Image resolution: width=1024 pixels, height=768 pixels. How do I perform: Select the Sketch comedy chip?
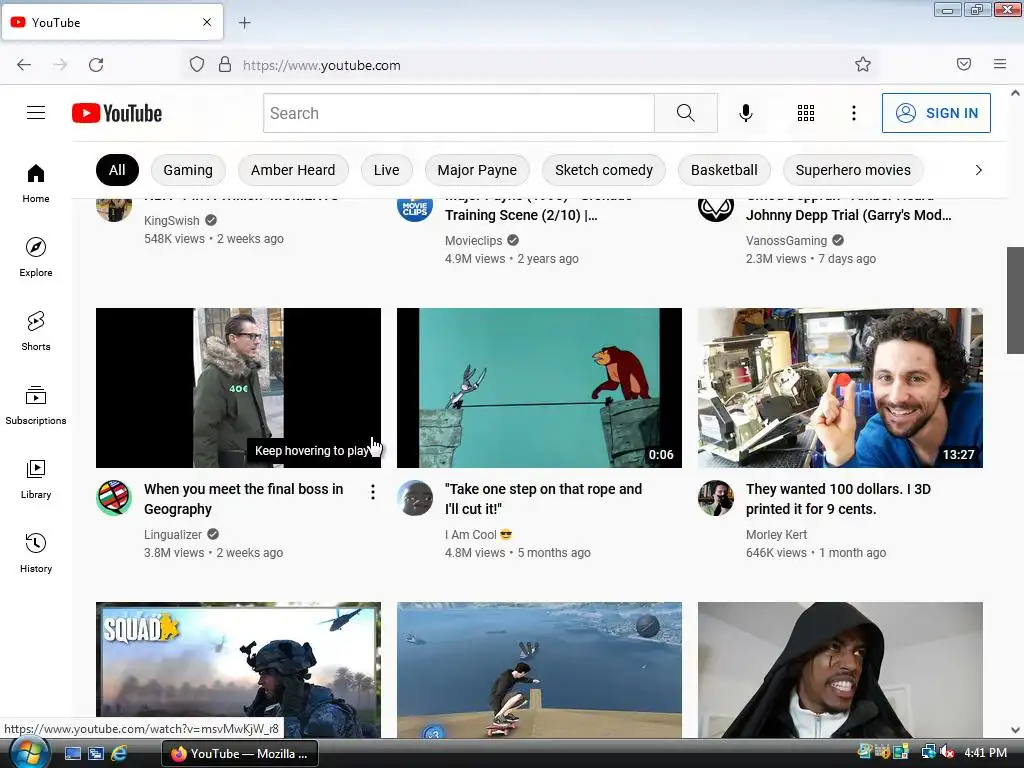tap(604, 170)
